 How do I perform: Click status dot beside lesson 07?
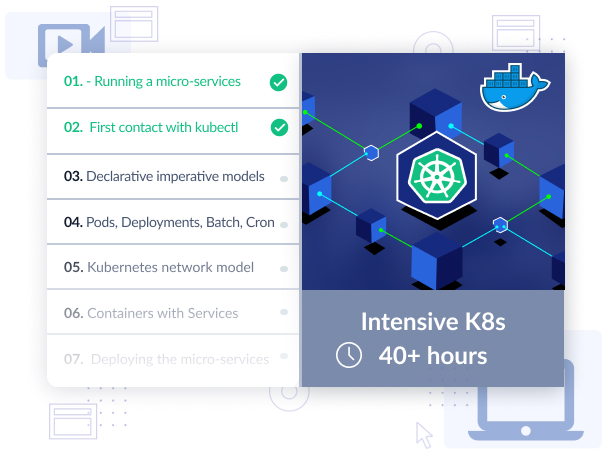coord(284,356)
